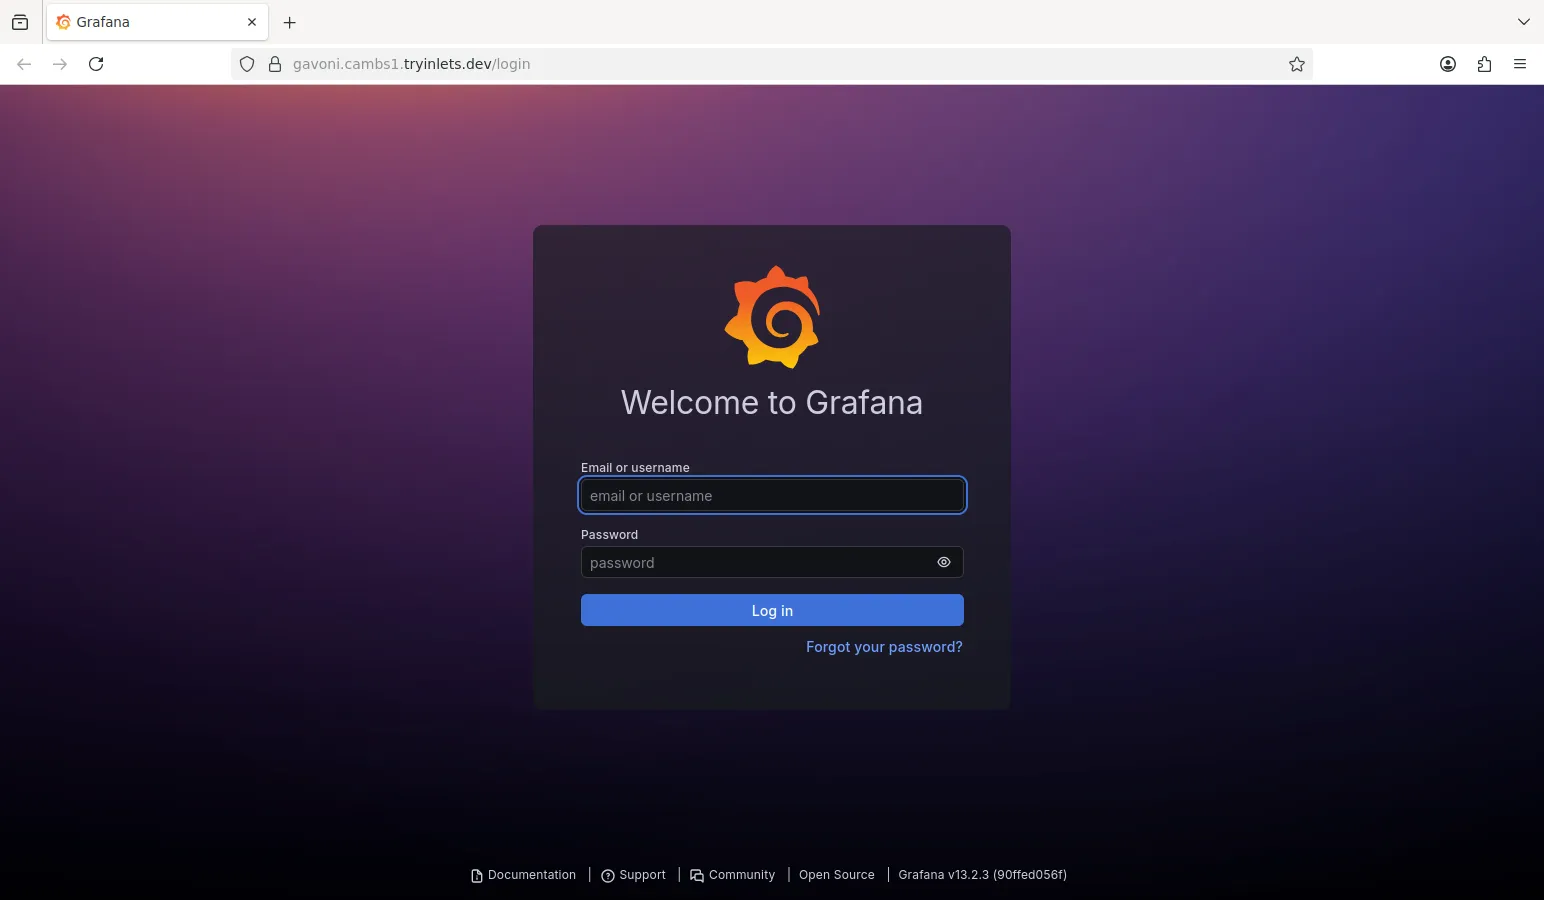Click the Grafana logo on the login card
The image size is (1544, 900).
[x=772, y=317]
